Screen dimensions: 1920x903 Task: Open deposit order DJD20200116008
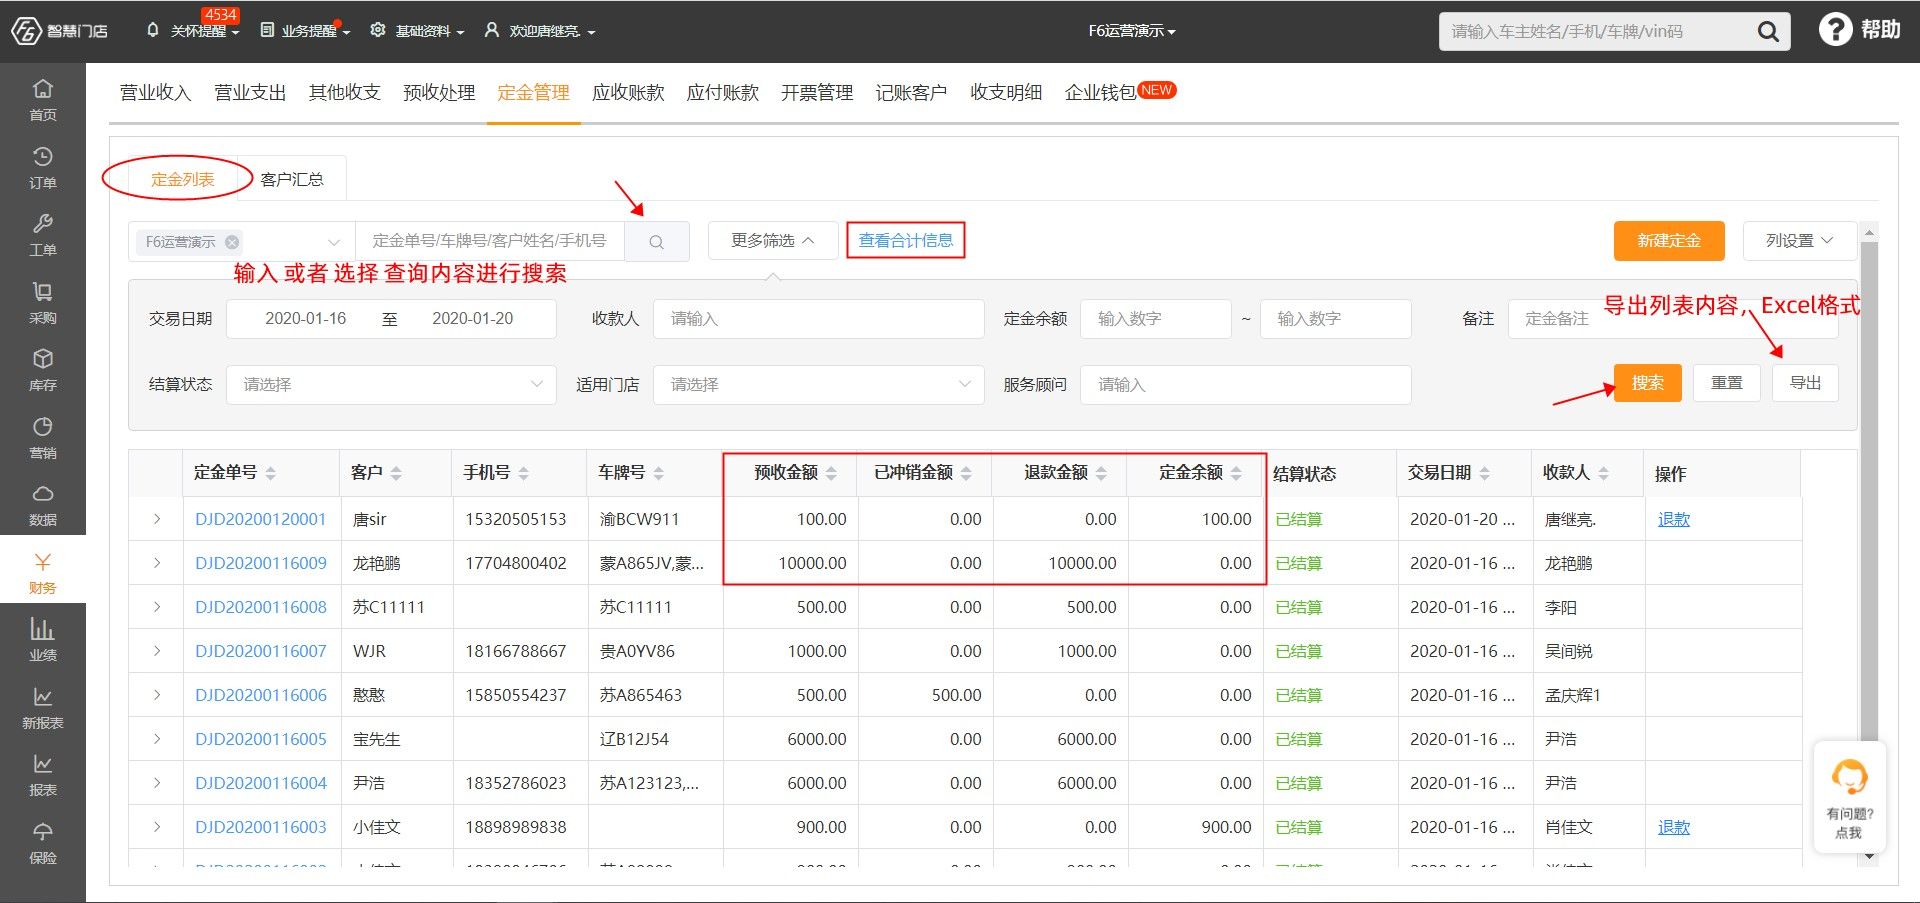[261, 607]
